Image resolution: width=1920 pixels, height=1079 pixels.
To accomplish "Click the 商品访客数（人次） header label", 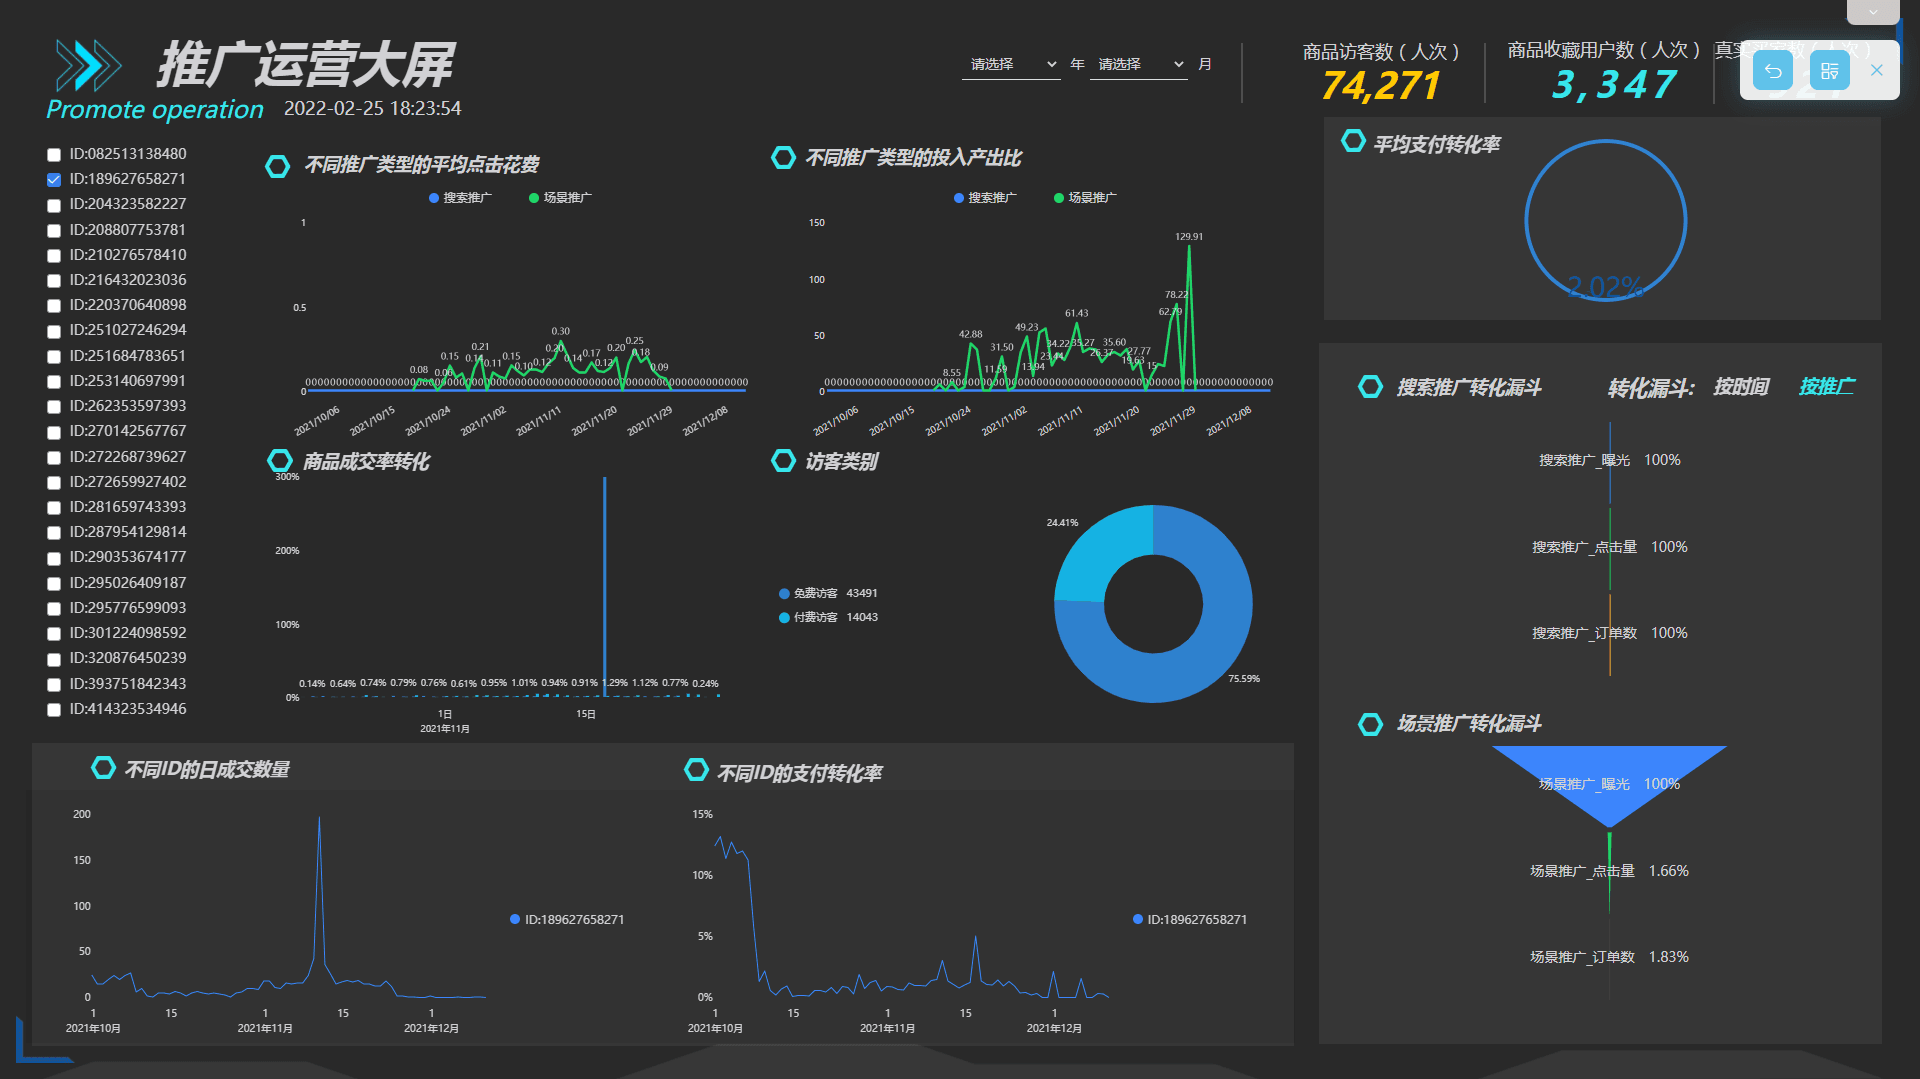I will point(1381,51).
